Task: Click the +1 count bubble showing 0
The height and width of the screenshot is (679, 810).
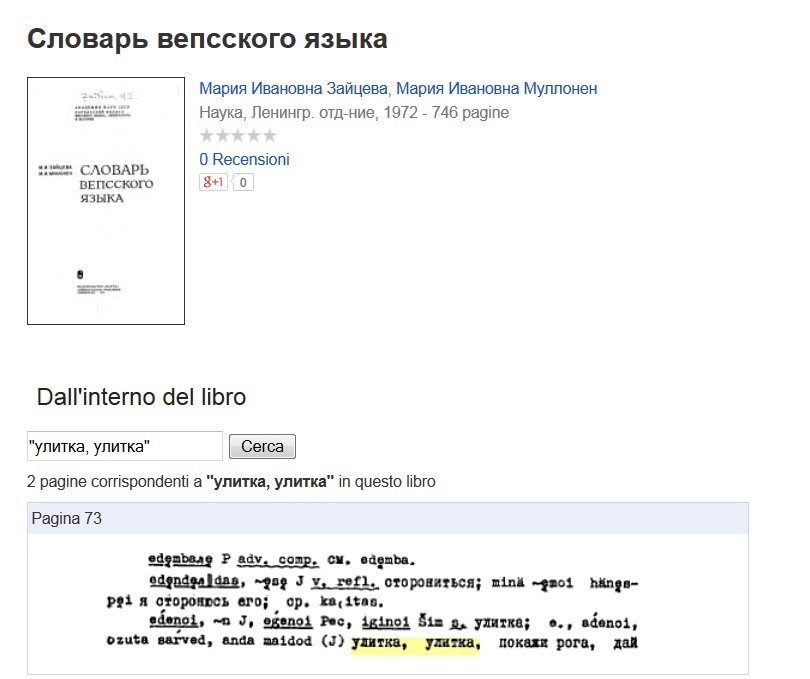Action: pos(243,182)
